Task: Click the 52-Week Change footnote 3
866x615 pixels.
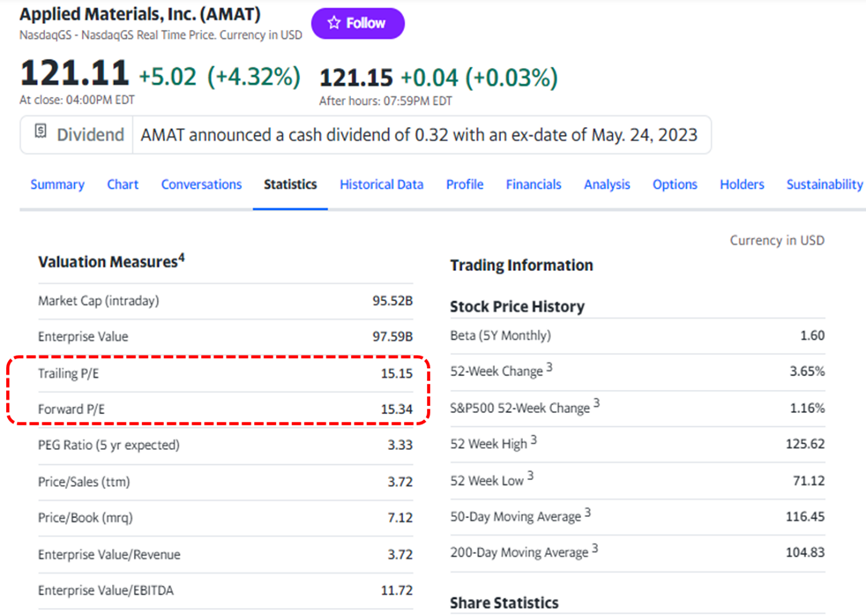Action: click(x=549, y=368)
